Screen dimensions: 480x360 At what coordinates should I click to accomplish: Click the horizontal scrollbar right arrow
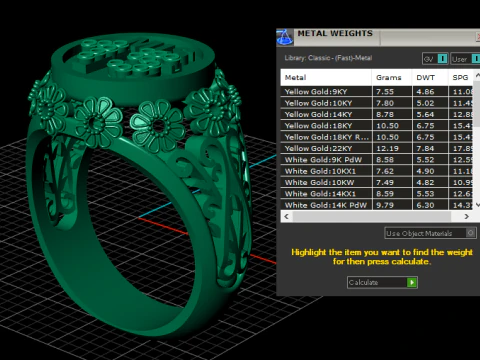(466, 216)
